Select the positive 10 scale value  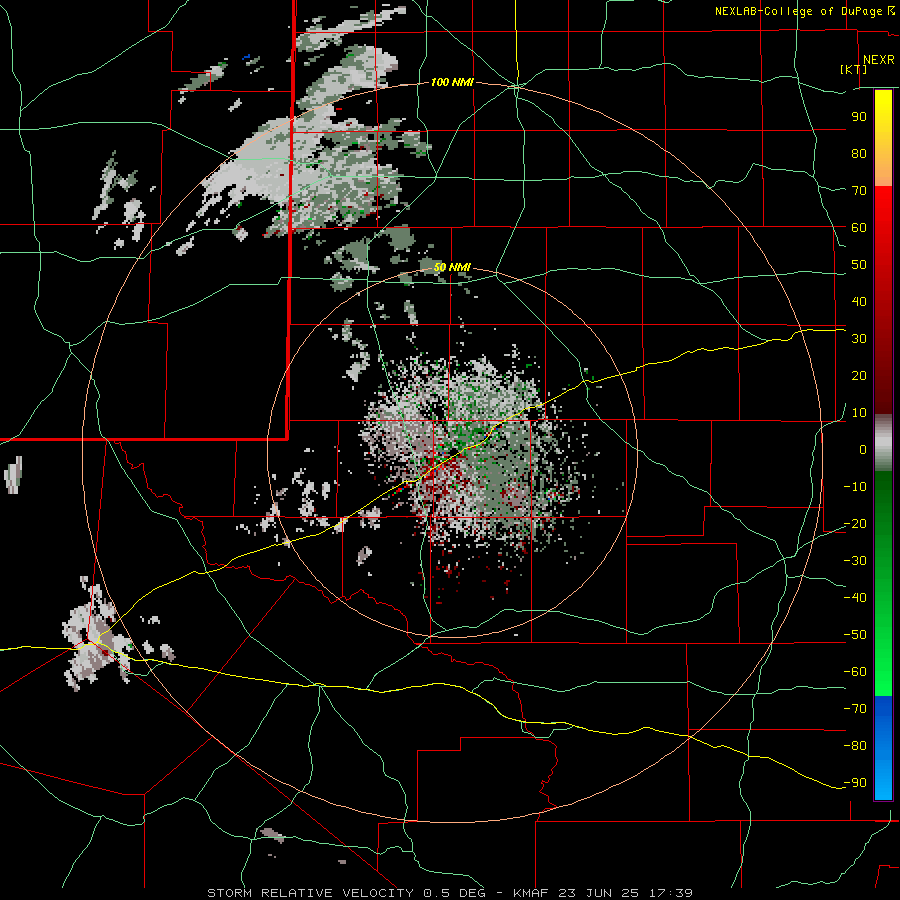tap(859, 413)
